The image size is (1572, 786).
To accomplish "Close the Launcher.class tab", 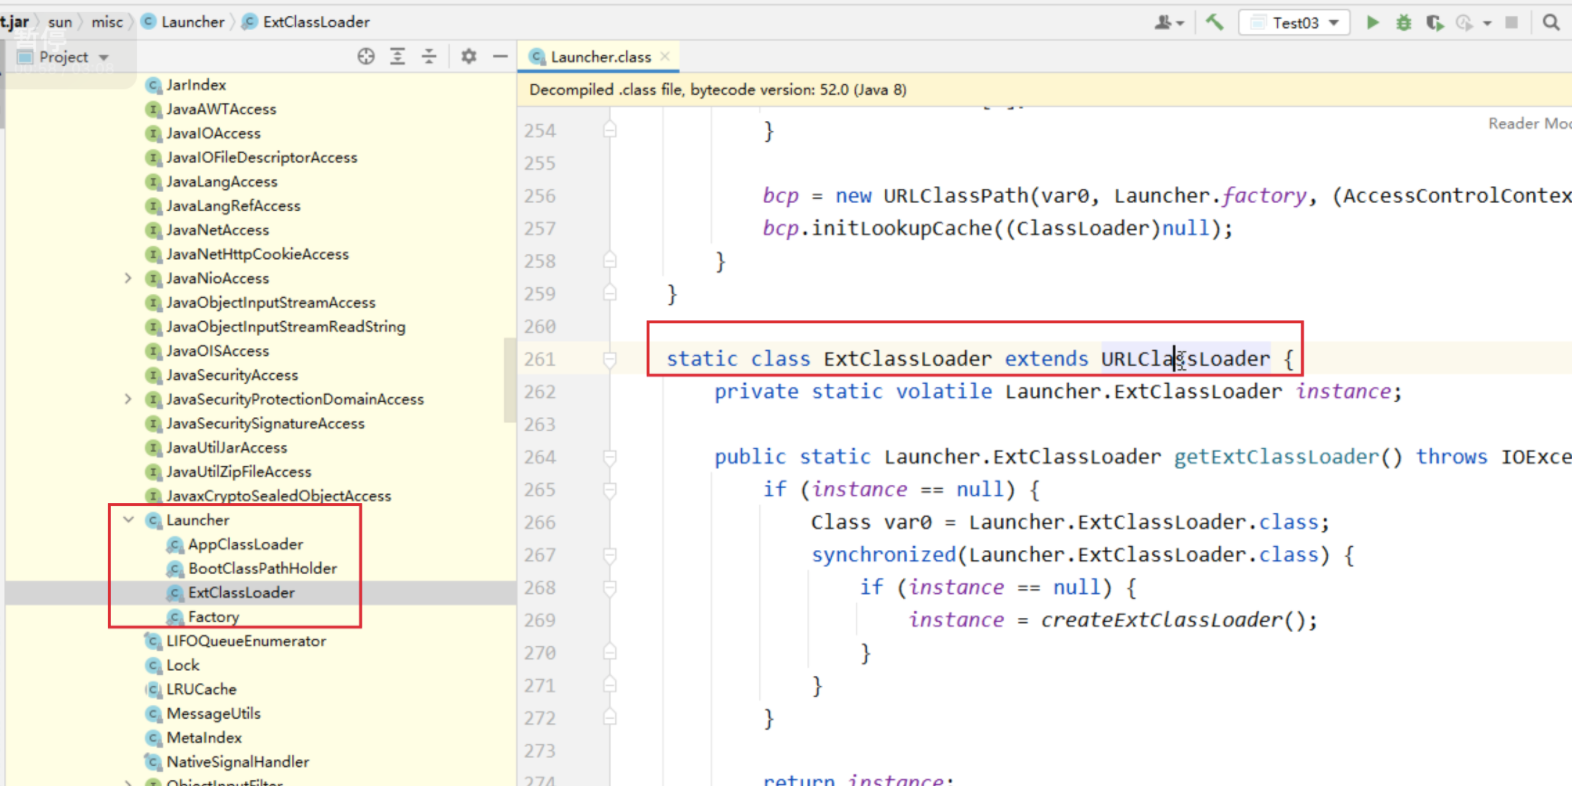I will click(x=665, y=57).
